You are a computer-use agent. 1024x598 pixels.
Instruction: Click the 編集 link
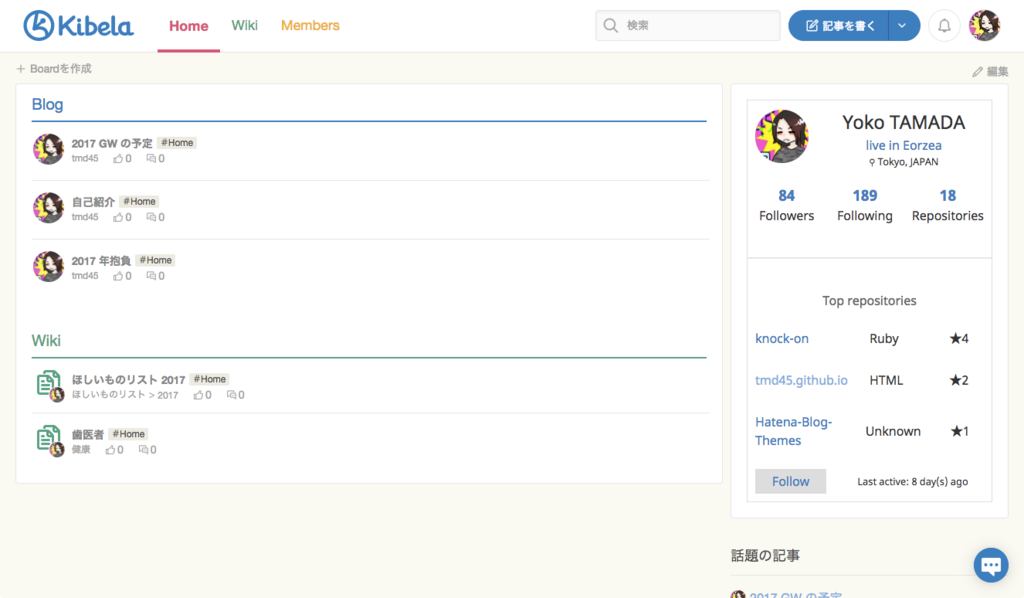point(997,72)
